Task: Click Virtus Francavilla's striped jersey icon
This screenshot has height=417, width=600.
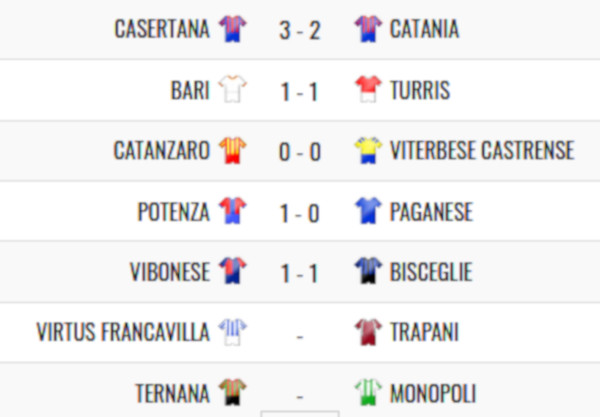Action: (x=232, y=331)
